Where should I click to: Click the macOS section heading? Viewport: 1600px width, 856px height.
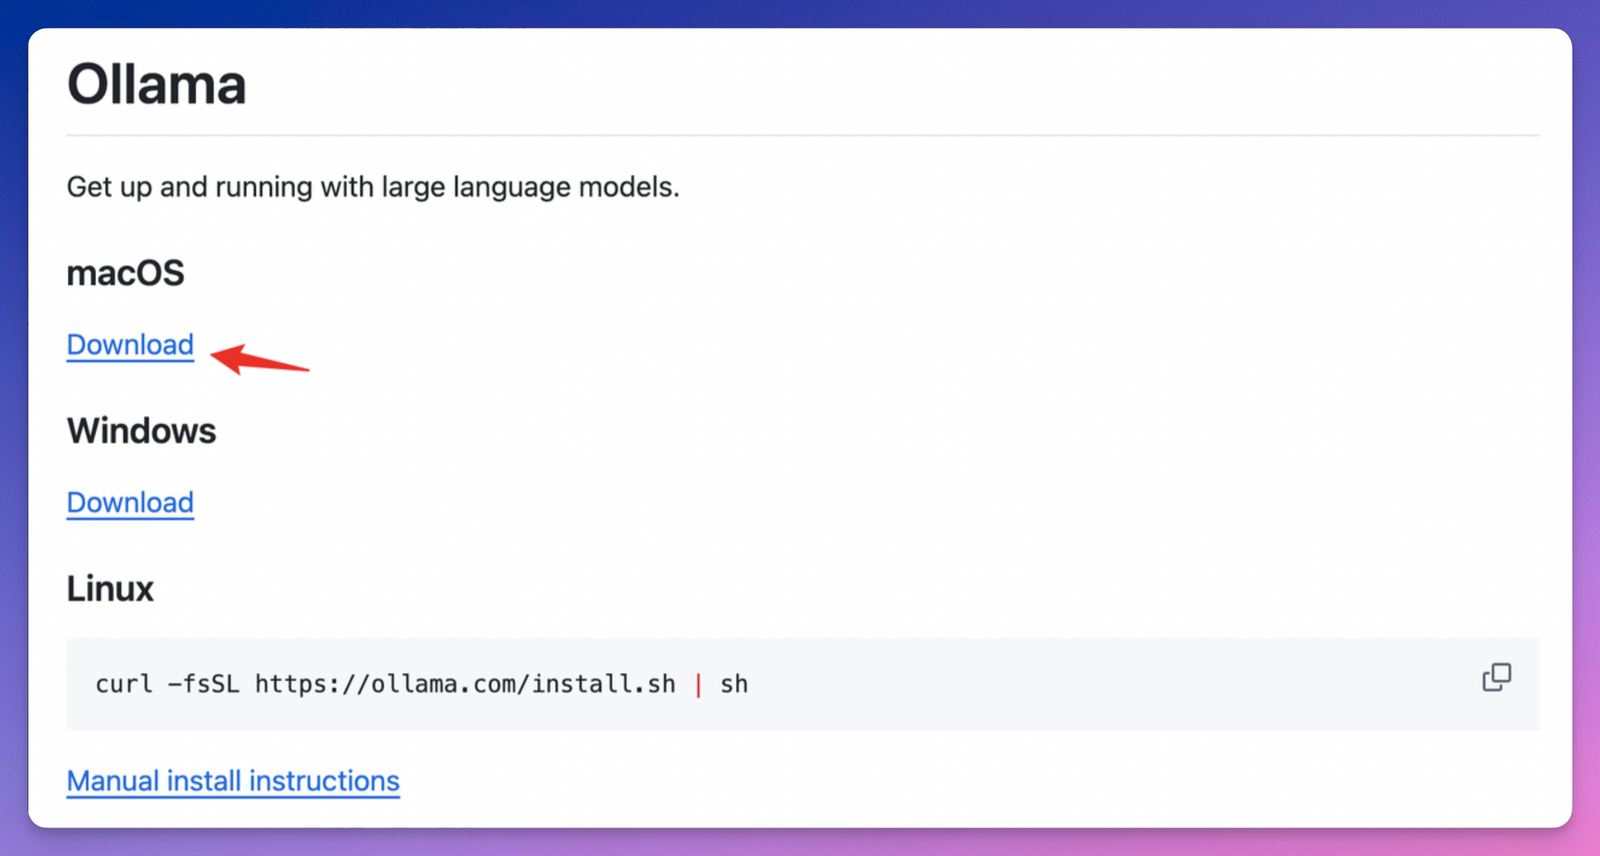point(125,273)
